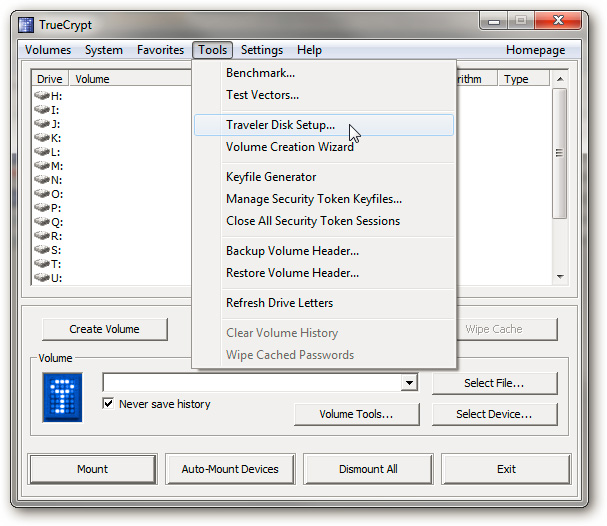Choose Manage Security Token Keyfiles...
Image resolution: width=607 pixels, height=526 pixels.
324,199
